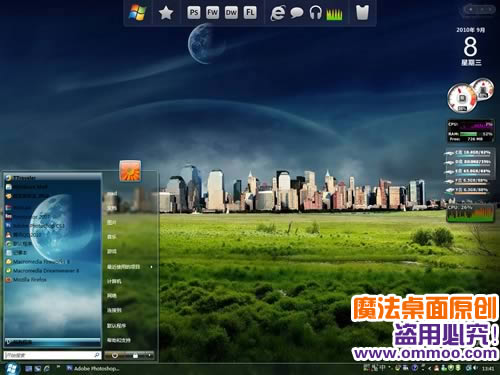Click the large CPU gauge gadget

(x=462, y=98)
